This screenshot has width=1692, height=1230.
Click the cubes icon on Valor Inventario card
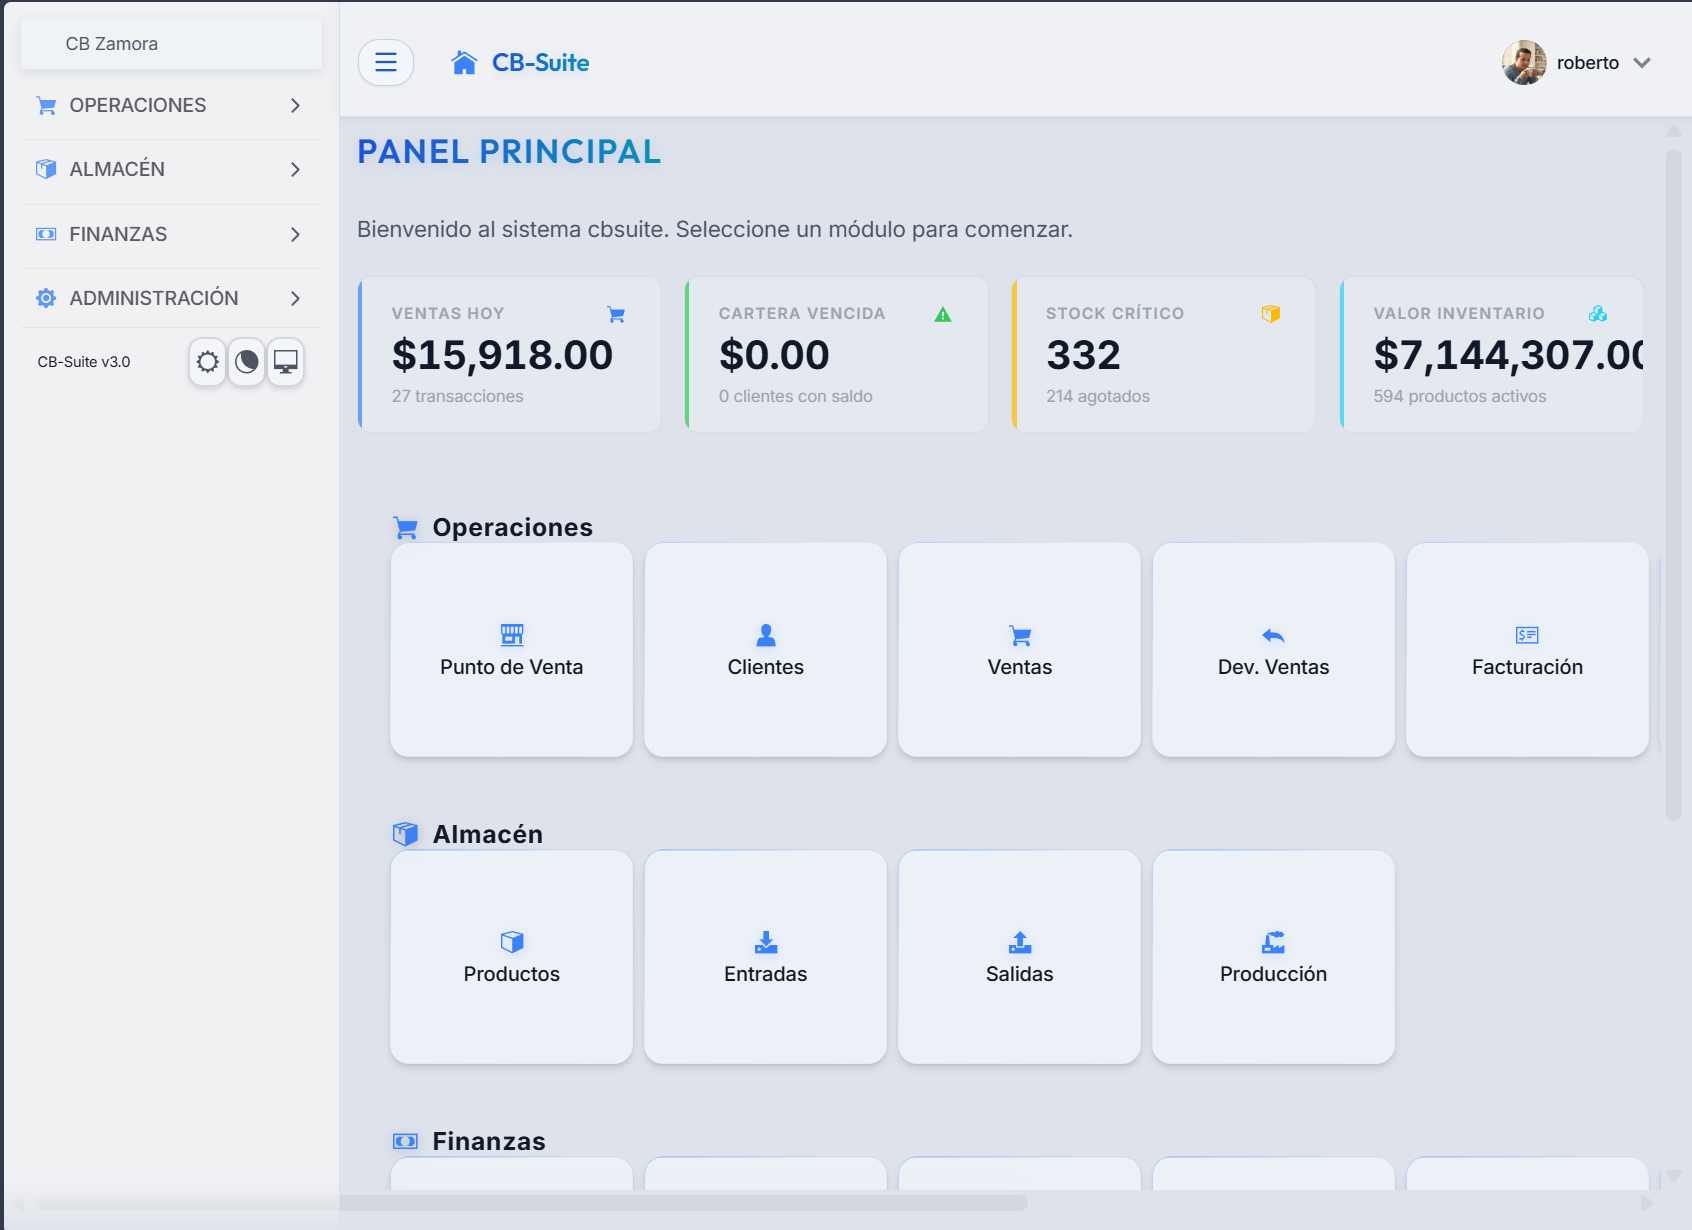(1598, 314)
